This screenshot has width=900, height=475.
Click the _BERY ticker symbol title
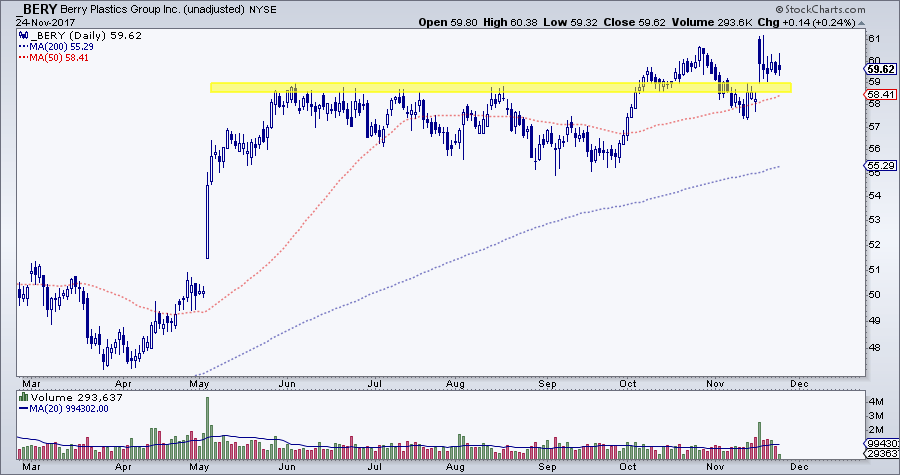point(39,9)
